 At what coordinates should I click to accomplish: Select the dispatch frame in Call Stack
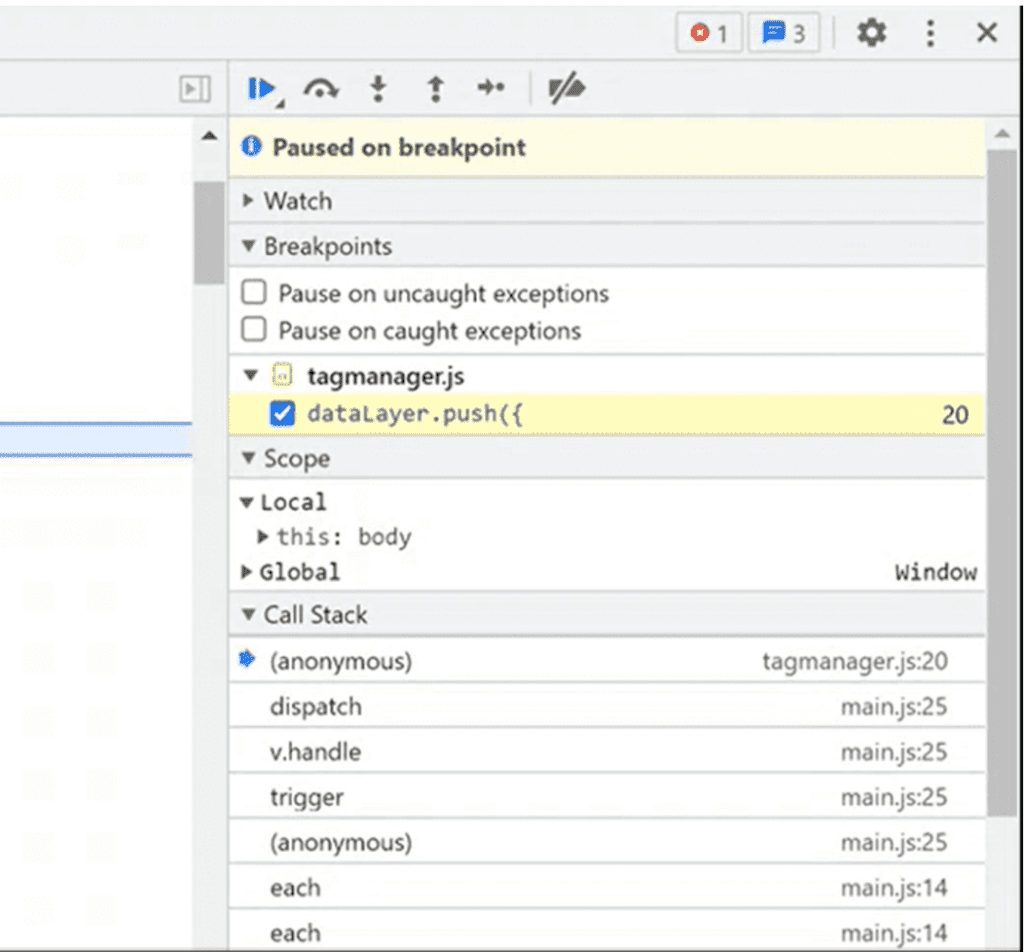coord(316,706)
